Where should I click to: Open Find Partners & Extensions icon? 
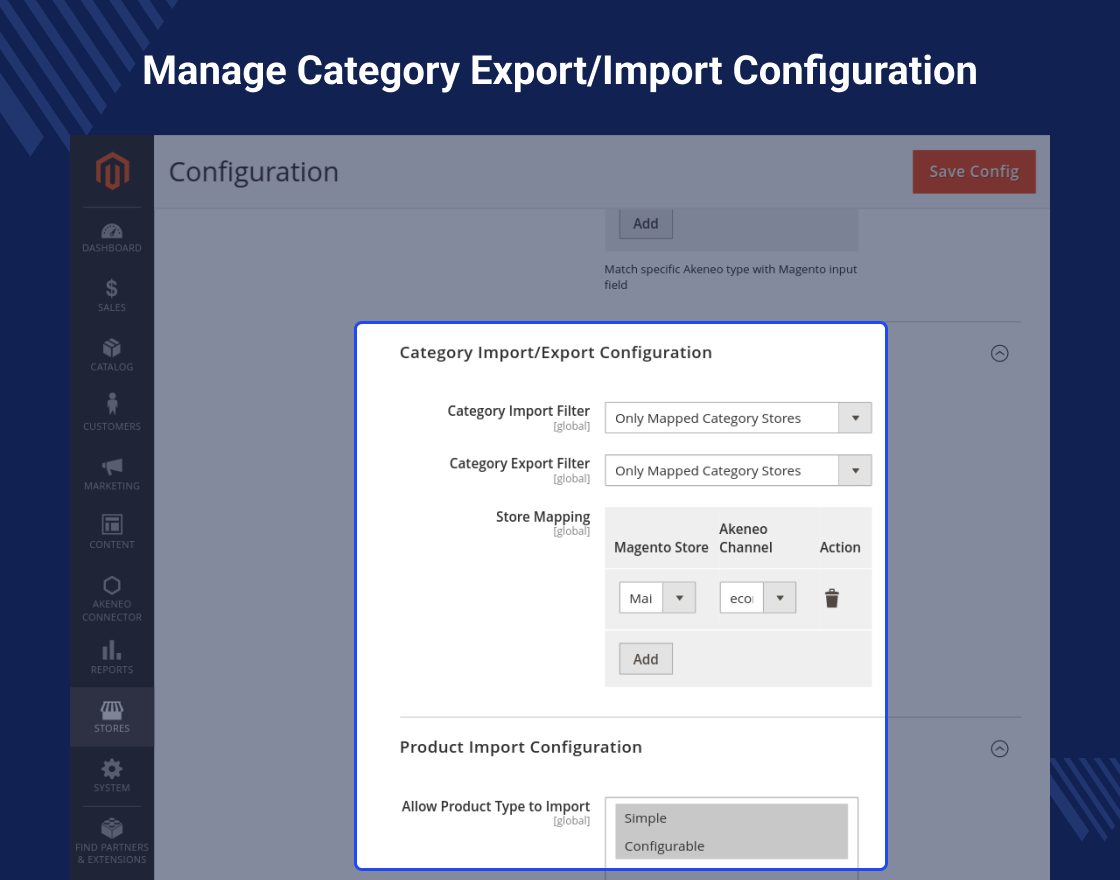tap(111, 828)
